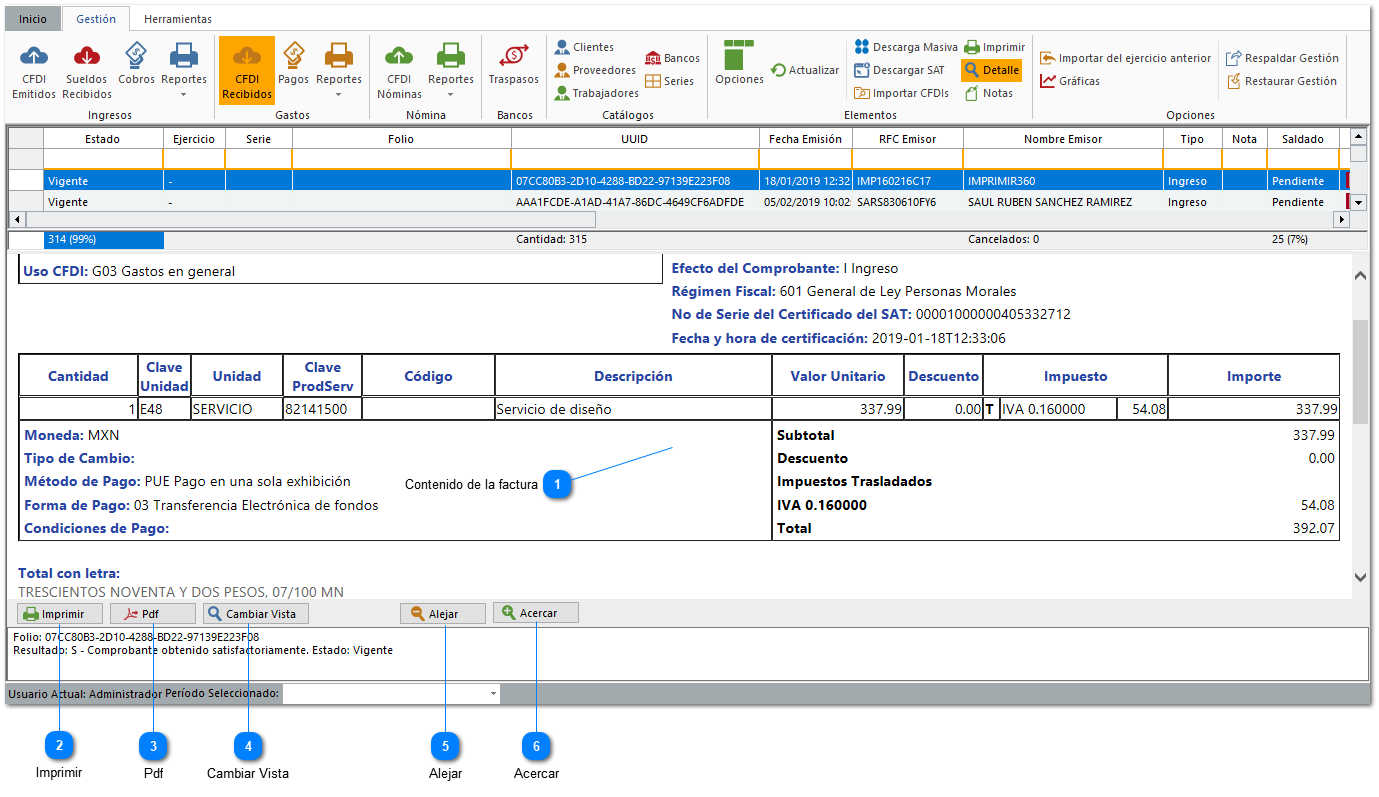Open the Clientes catalog

click(x=585, y=47)
